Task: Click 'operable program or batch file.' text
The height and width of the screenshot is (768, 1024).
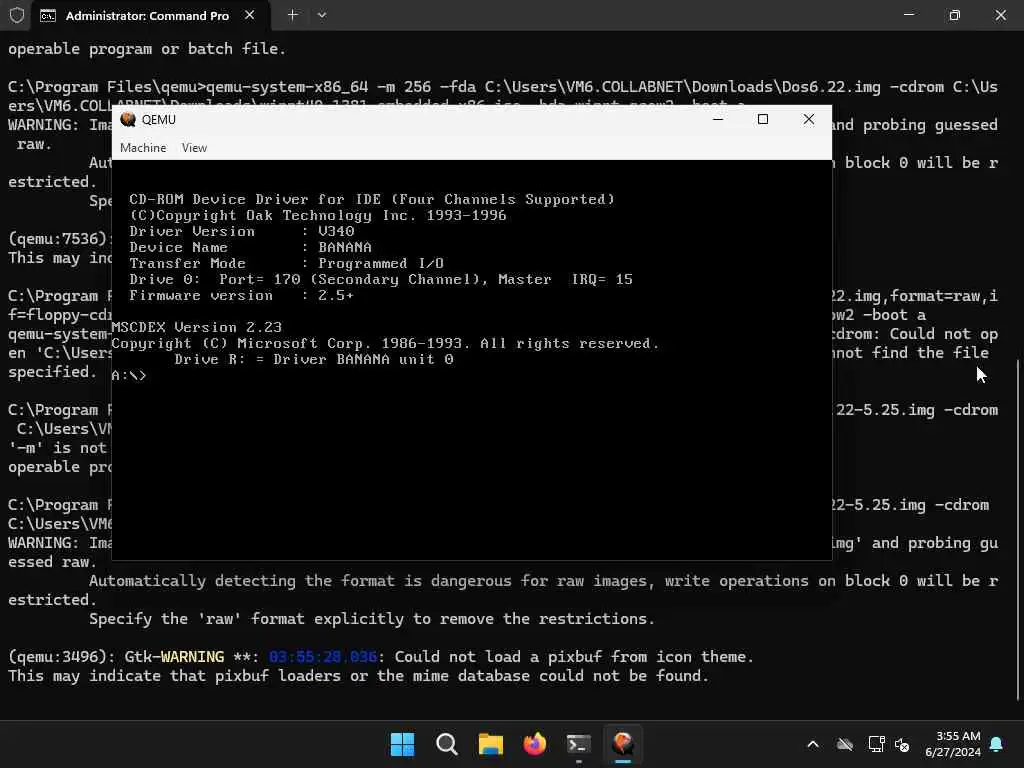Action: pyautogui.click(x=147, y=49)
